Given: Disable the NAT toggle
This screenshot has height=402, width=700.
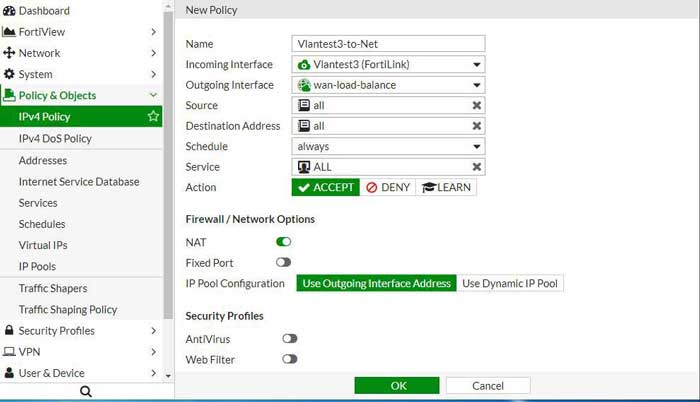Looking at the screenshot, I should (283, 242).
